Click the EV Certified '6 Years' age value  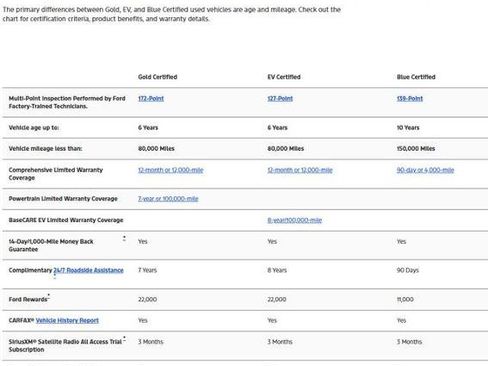[x=277, y=128]
